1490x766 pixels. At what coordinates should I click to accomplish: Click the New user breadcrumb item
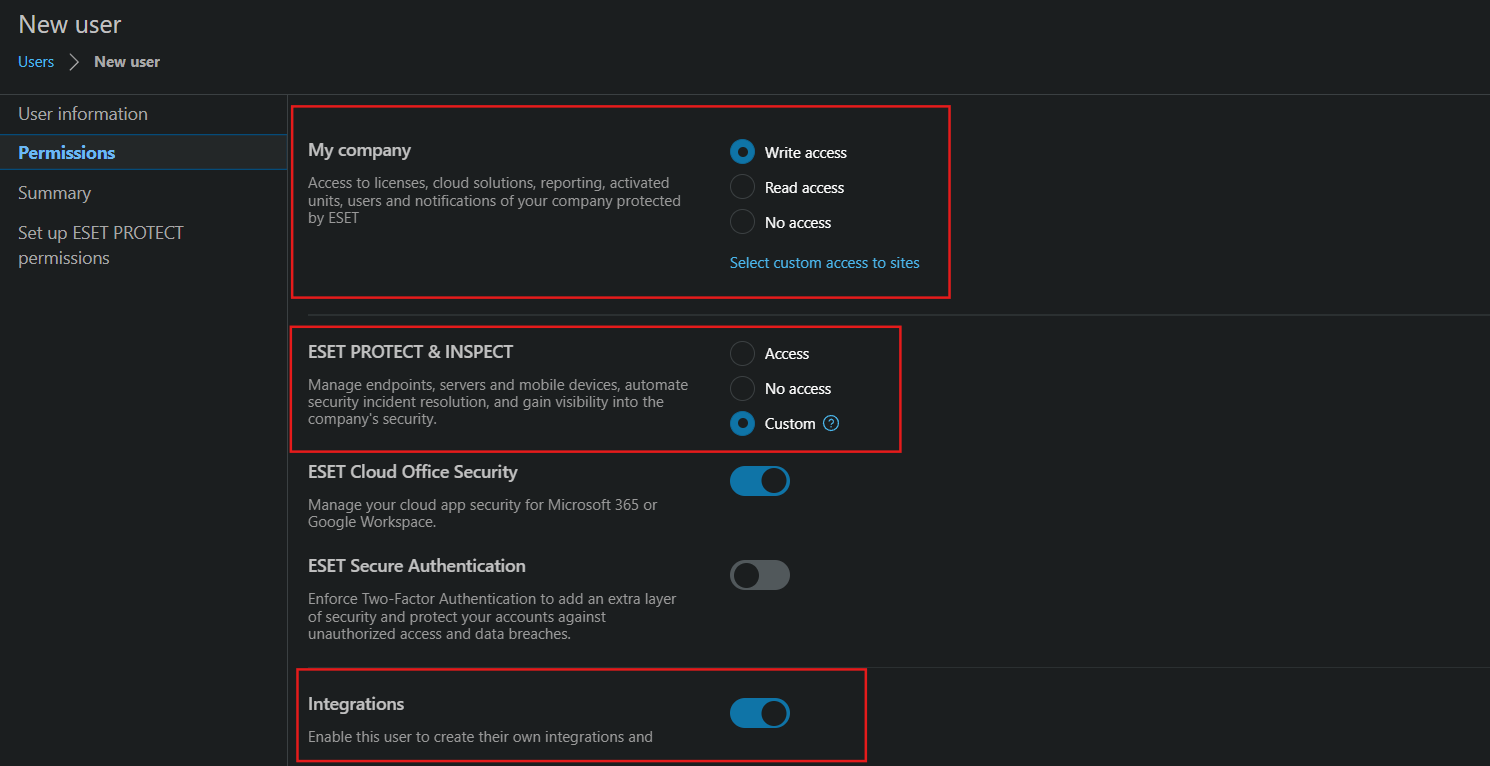click(x=127, y=62)
